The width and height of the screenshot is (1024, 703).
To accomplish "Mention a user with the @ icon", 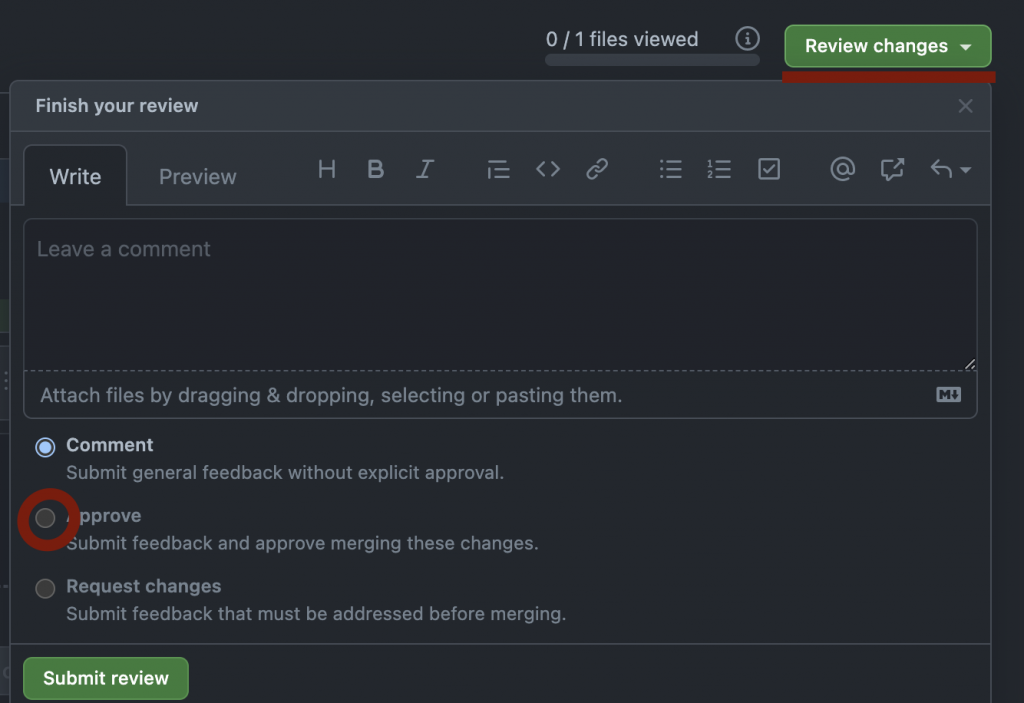I will [x=842, y=169].
